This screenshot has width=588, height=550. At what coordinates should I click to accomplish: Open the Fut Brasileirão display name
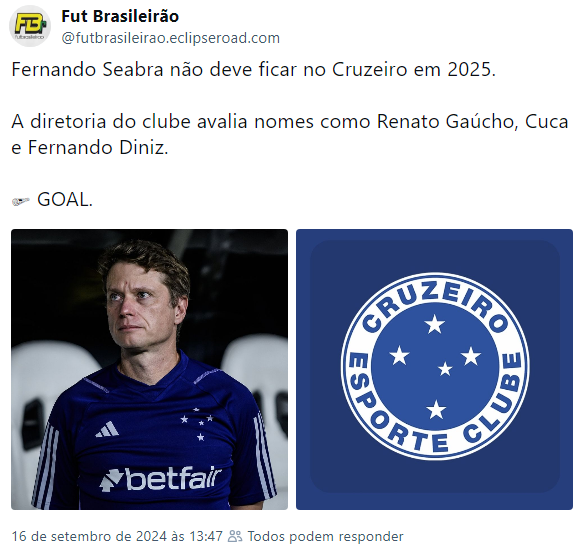tap(120, 16)
